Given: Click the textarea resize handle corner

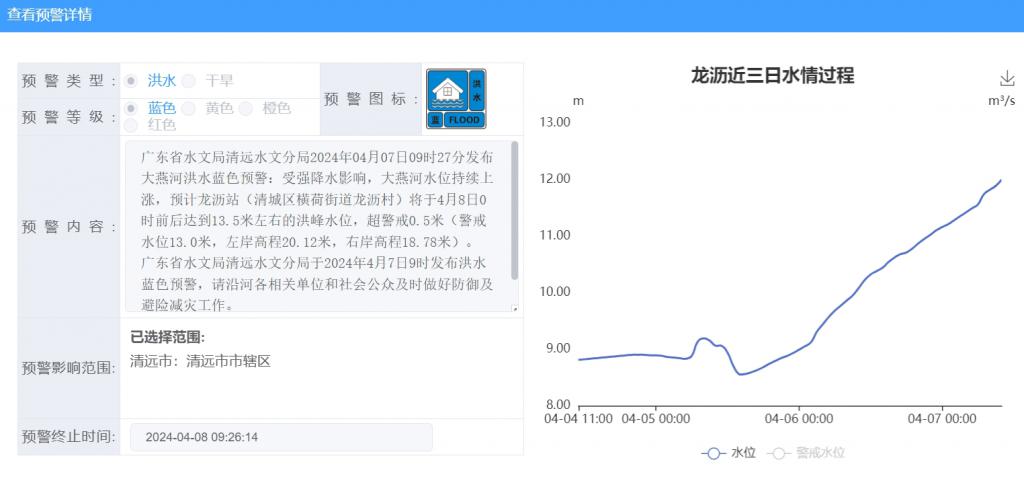Looking at the screenshot, I should point(515,308).
